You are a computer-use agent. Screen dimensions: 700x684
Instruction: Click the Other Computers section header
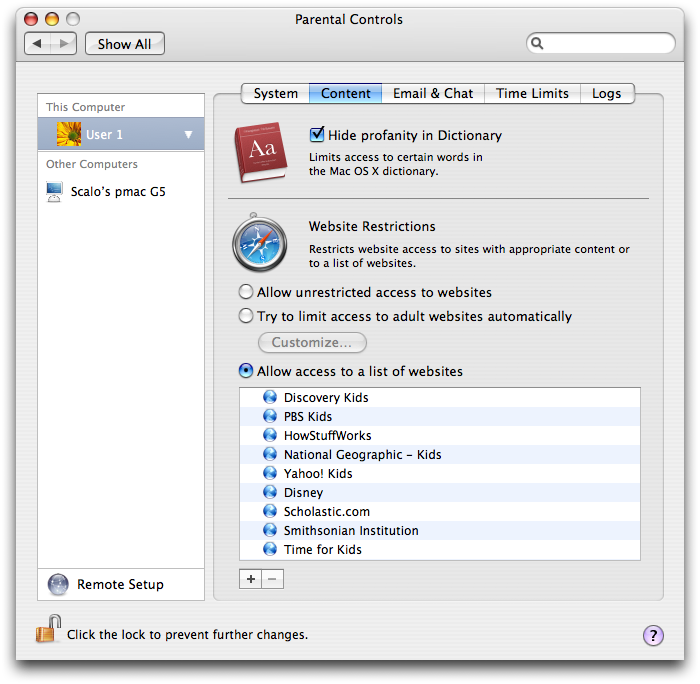(92, 164)
